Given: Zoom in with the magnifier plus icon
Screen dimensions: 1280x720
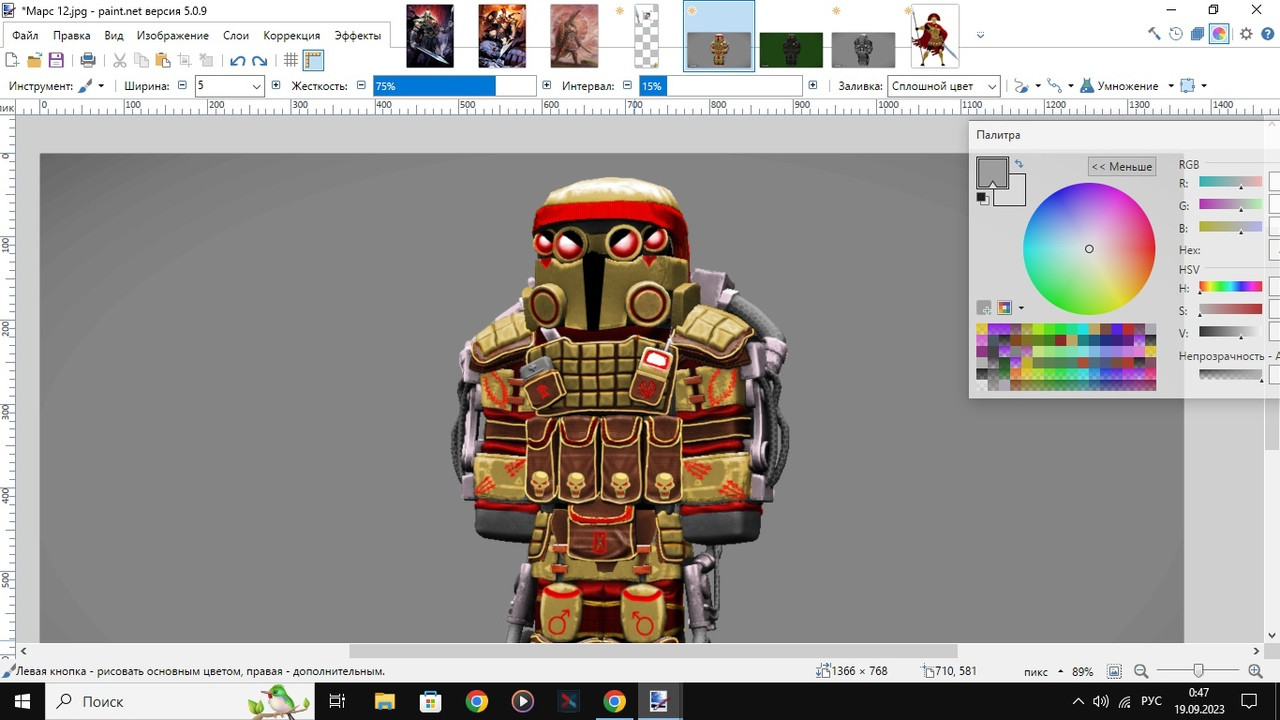Looking at the screenshot, I should (1256, 672).
